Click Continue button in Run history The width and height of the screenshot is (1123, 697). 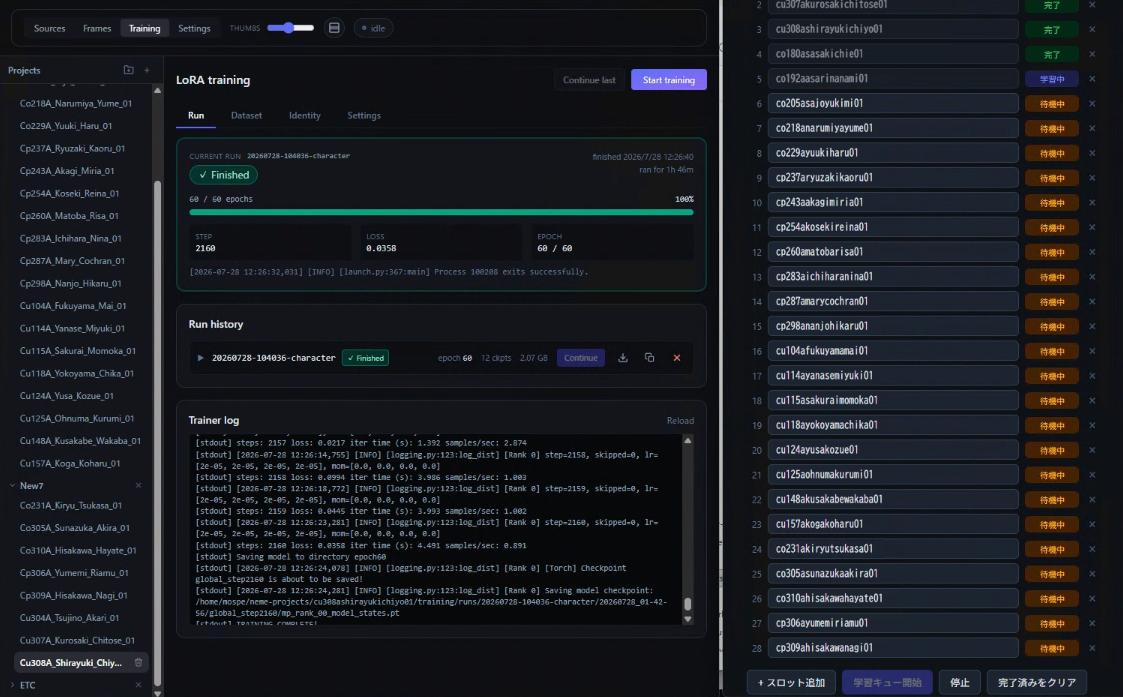point(580,357)
